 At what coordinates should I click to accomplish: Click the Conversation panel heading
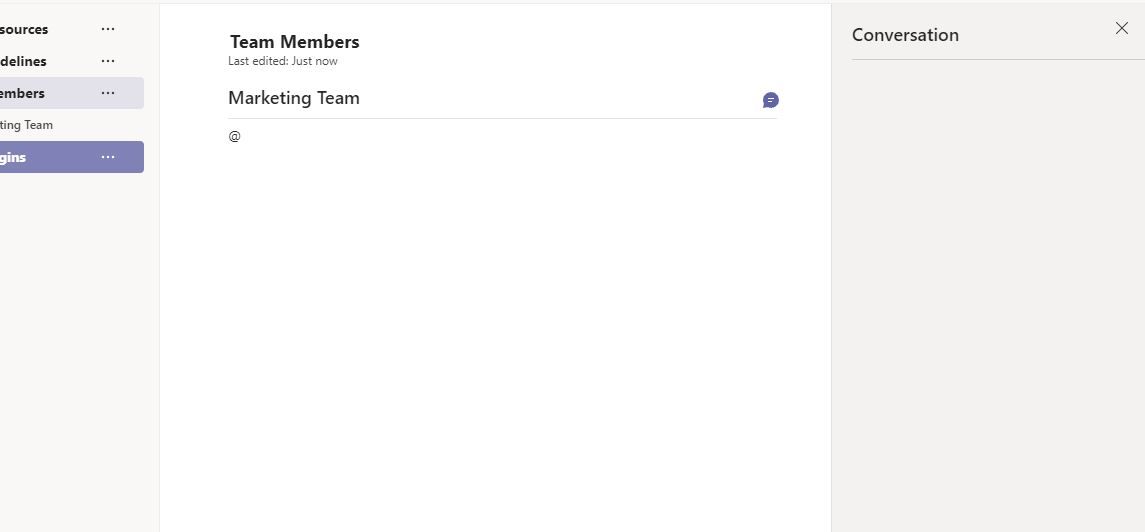[x=905, y=35]
